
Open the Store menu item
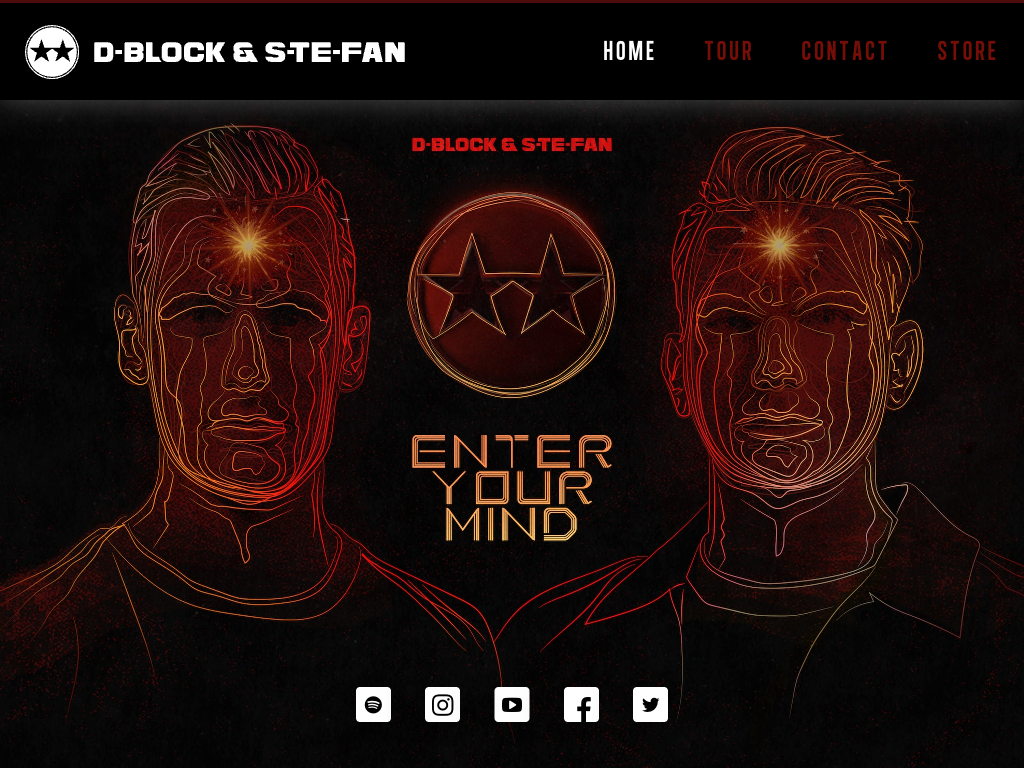(x=967, y=51)
